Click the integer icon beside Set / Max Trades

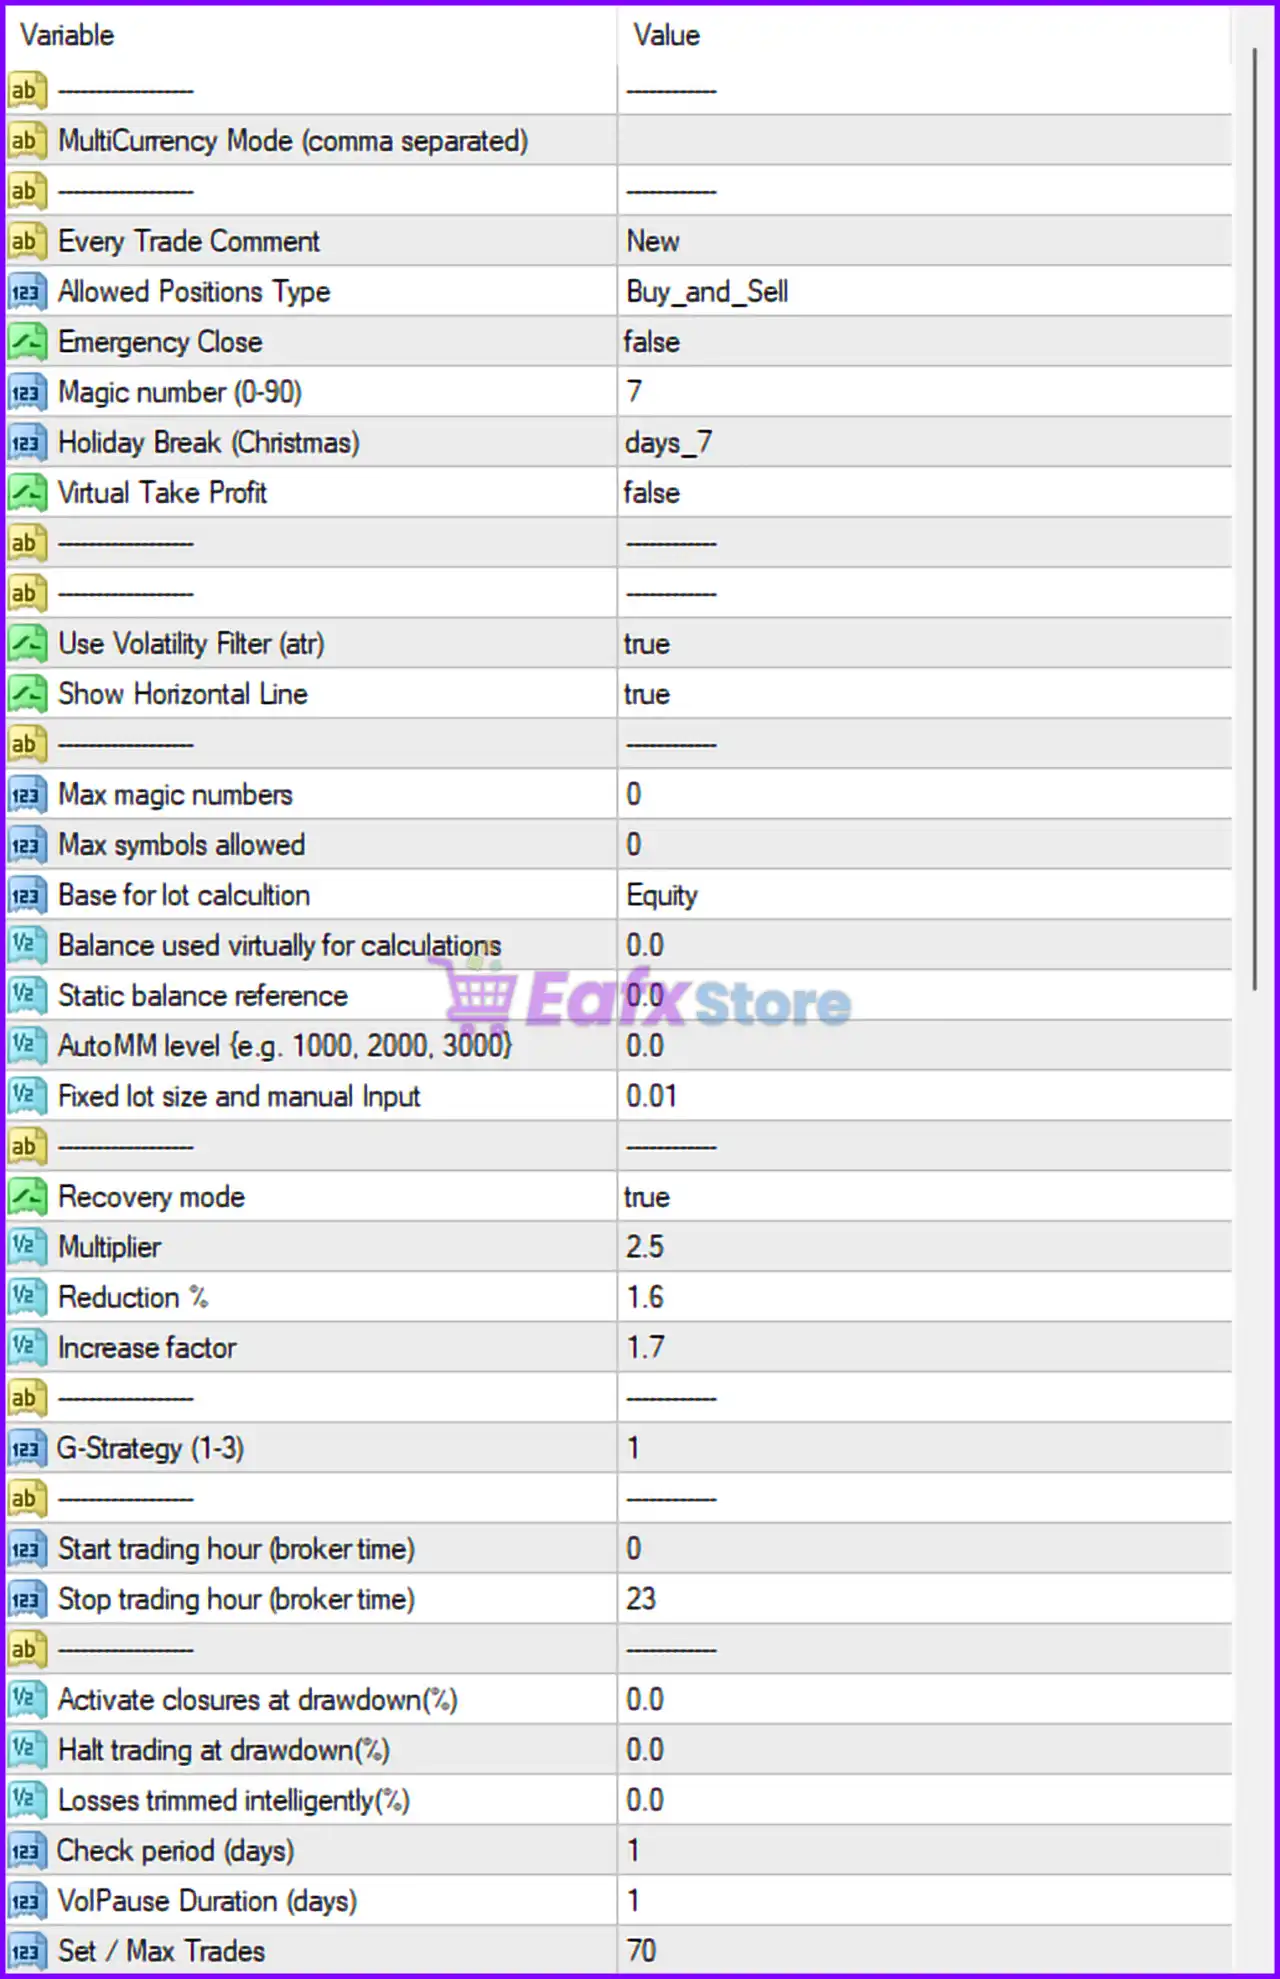pyautogui.click(x=27, y=1951)
